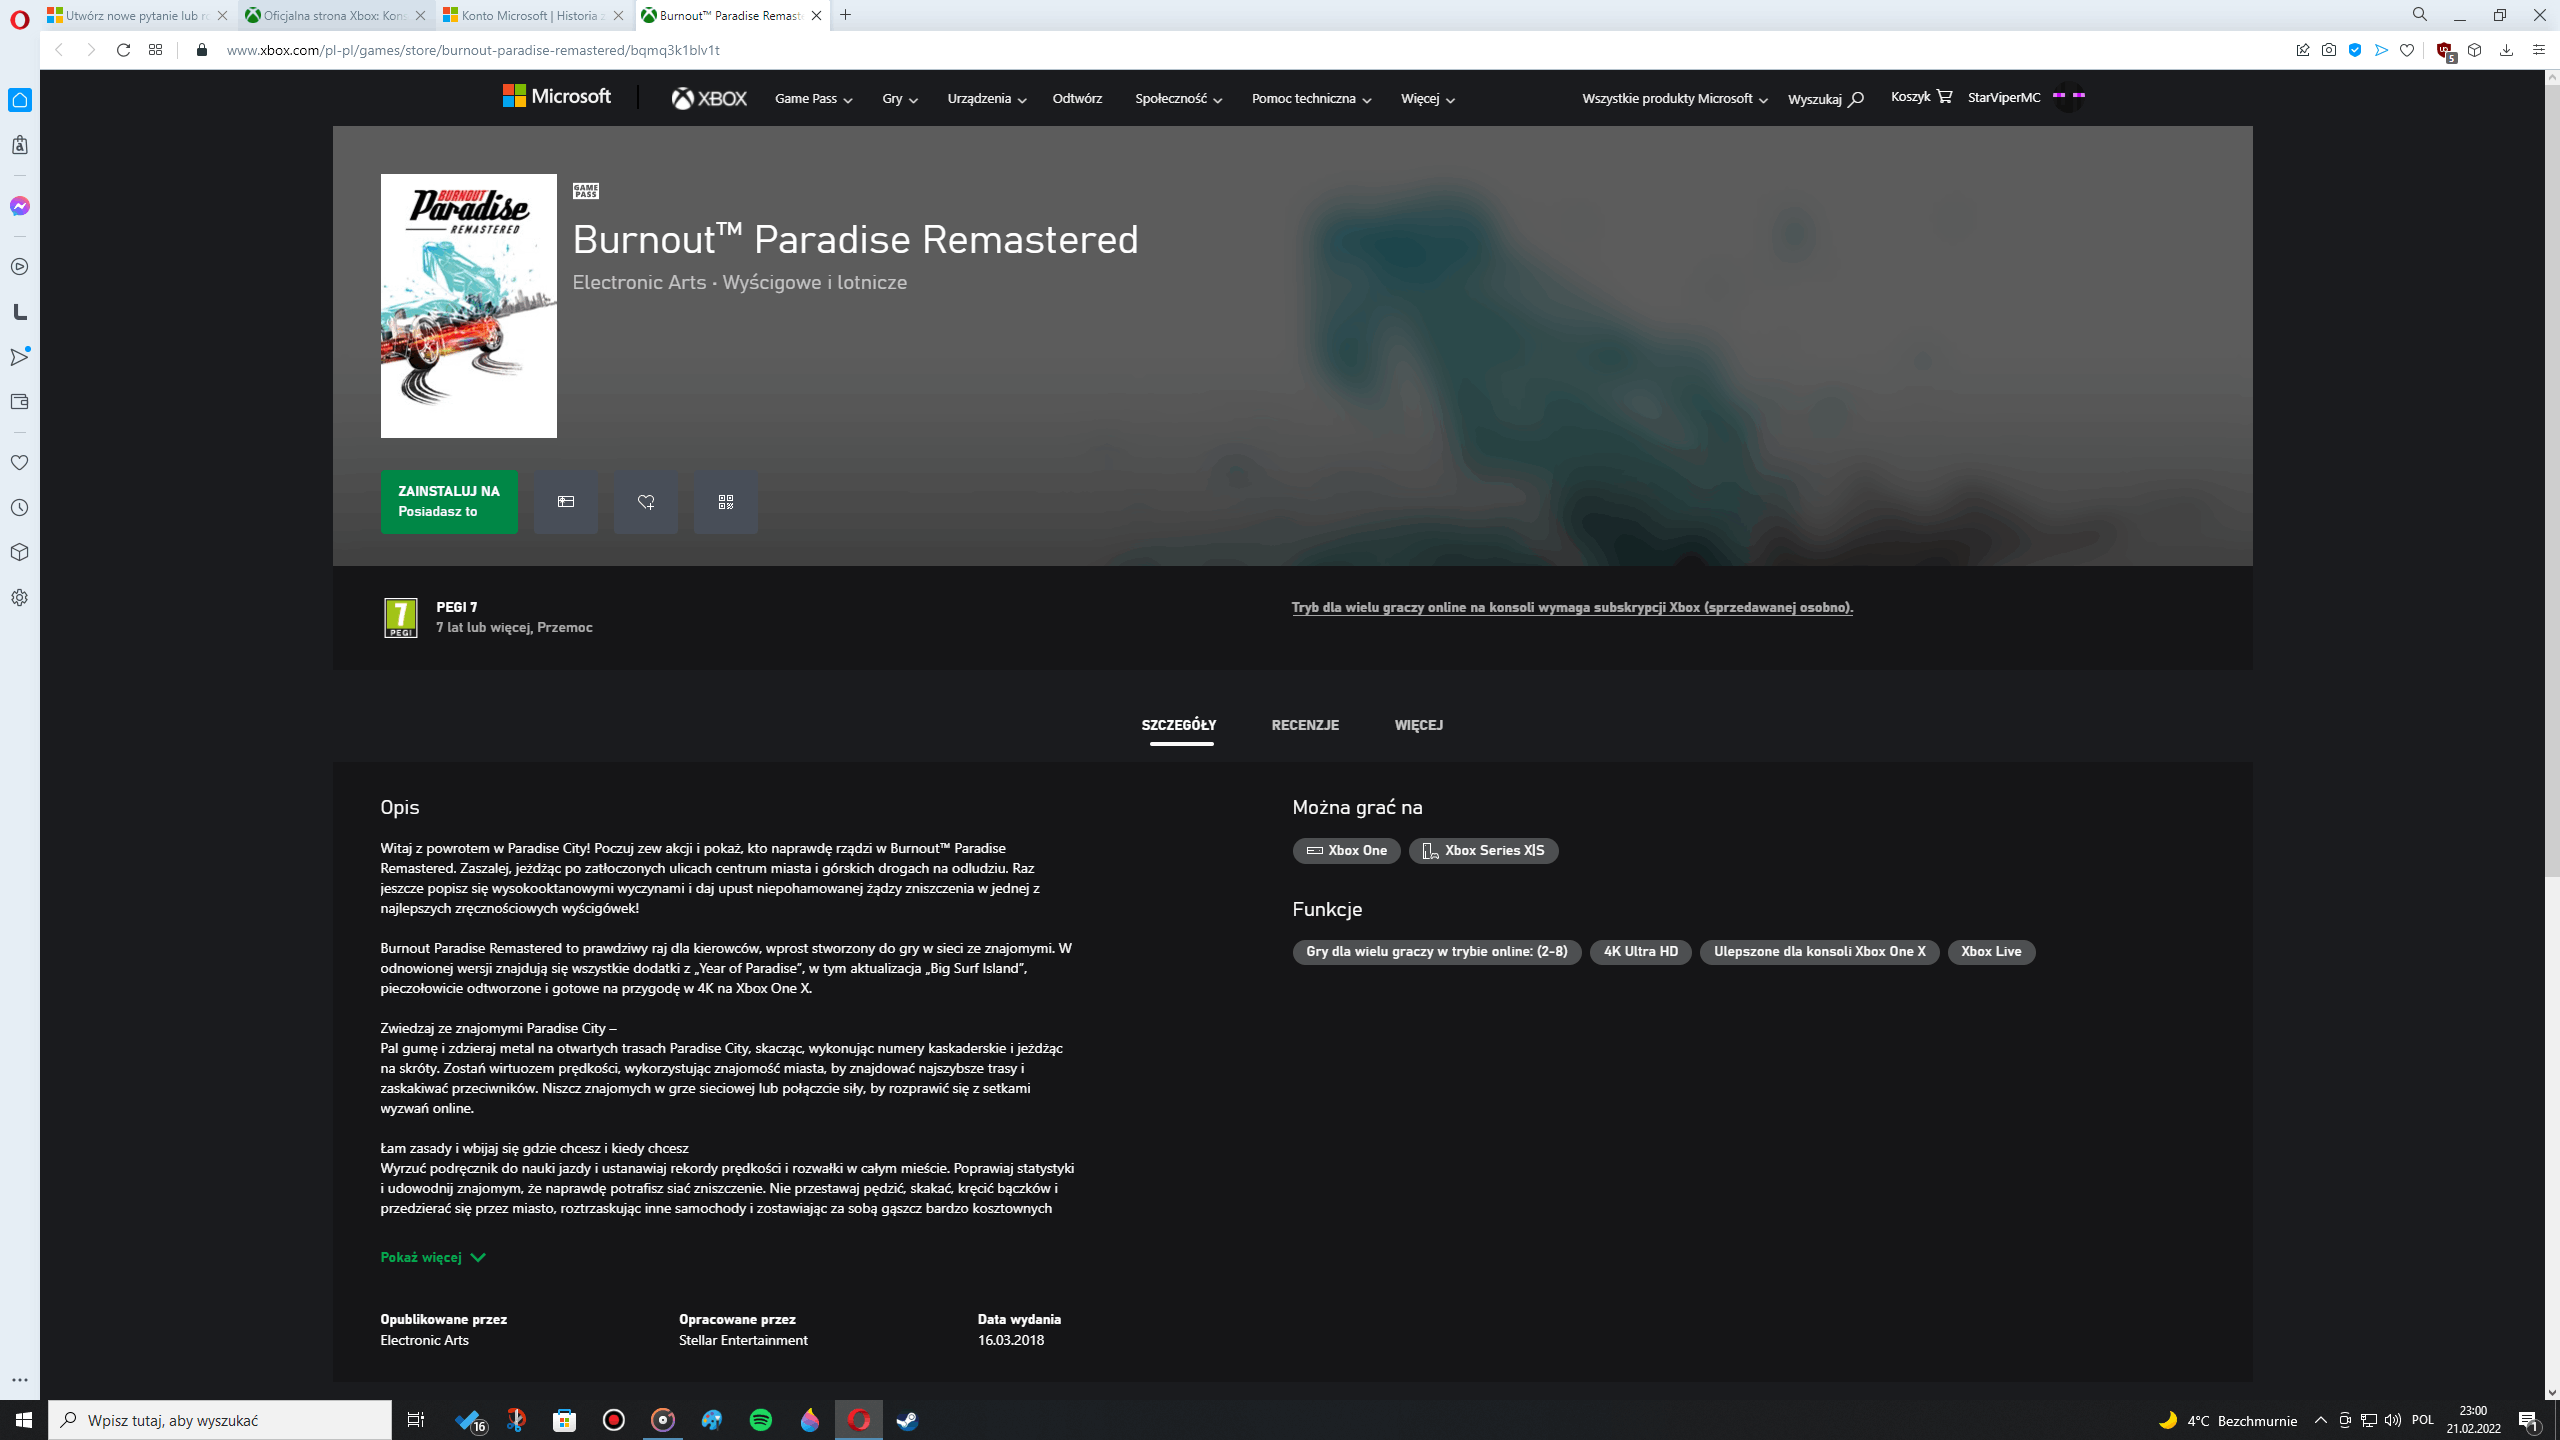This screenshot has width=2560, height=1440.
Task: Focus the address bar URL
Action: click(x=473, y=50)
